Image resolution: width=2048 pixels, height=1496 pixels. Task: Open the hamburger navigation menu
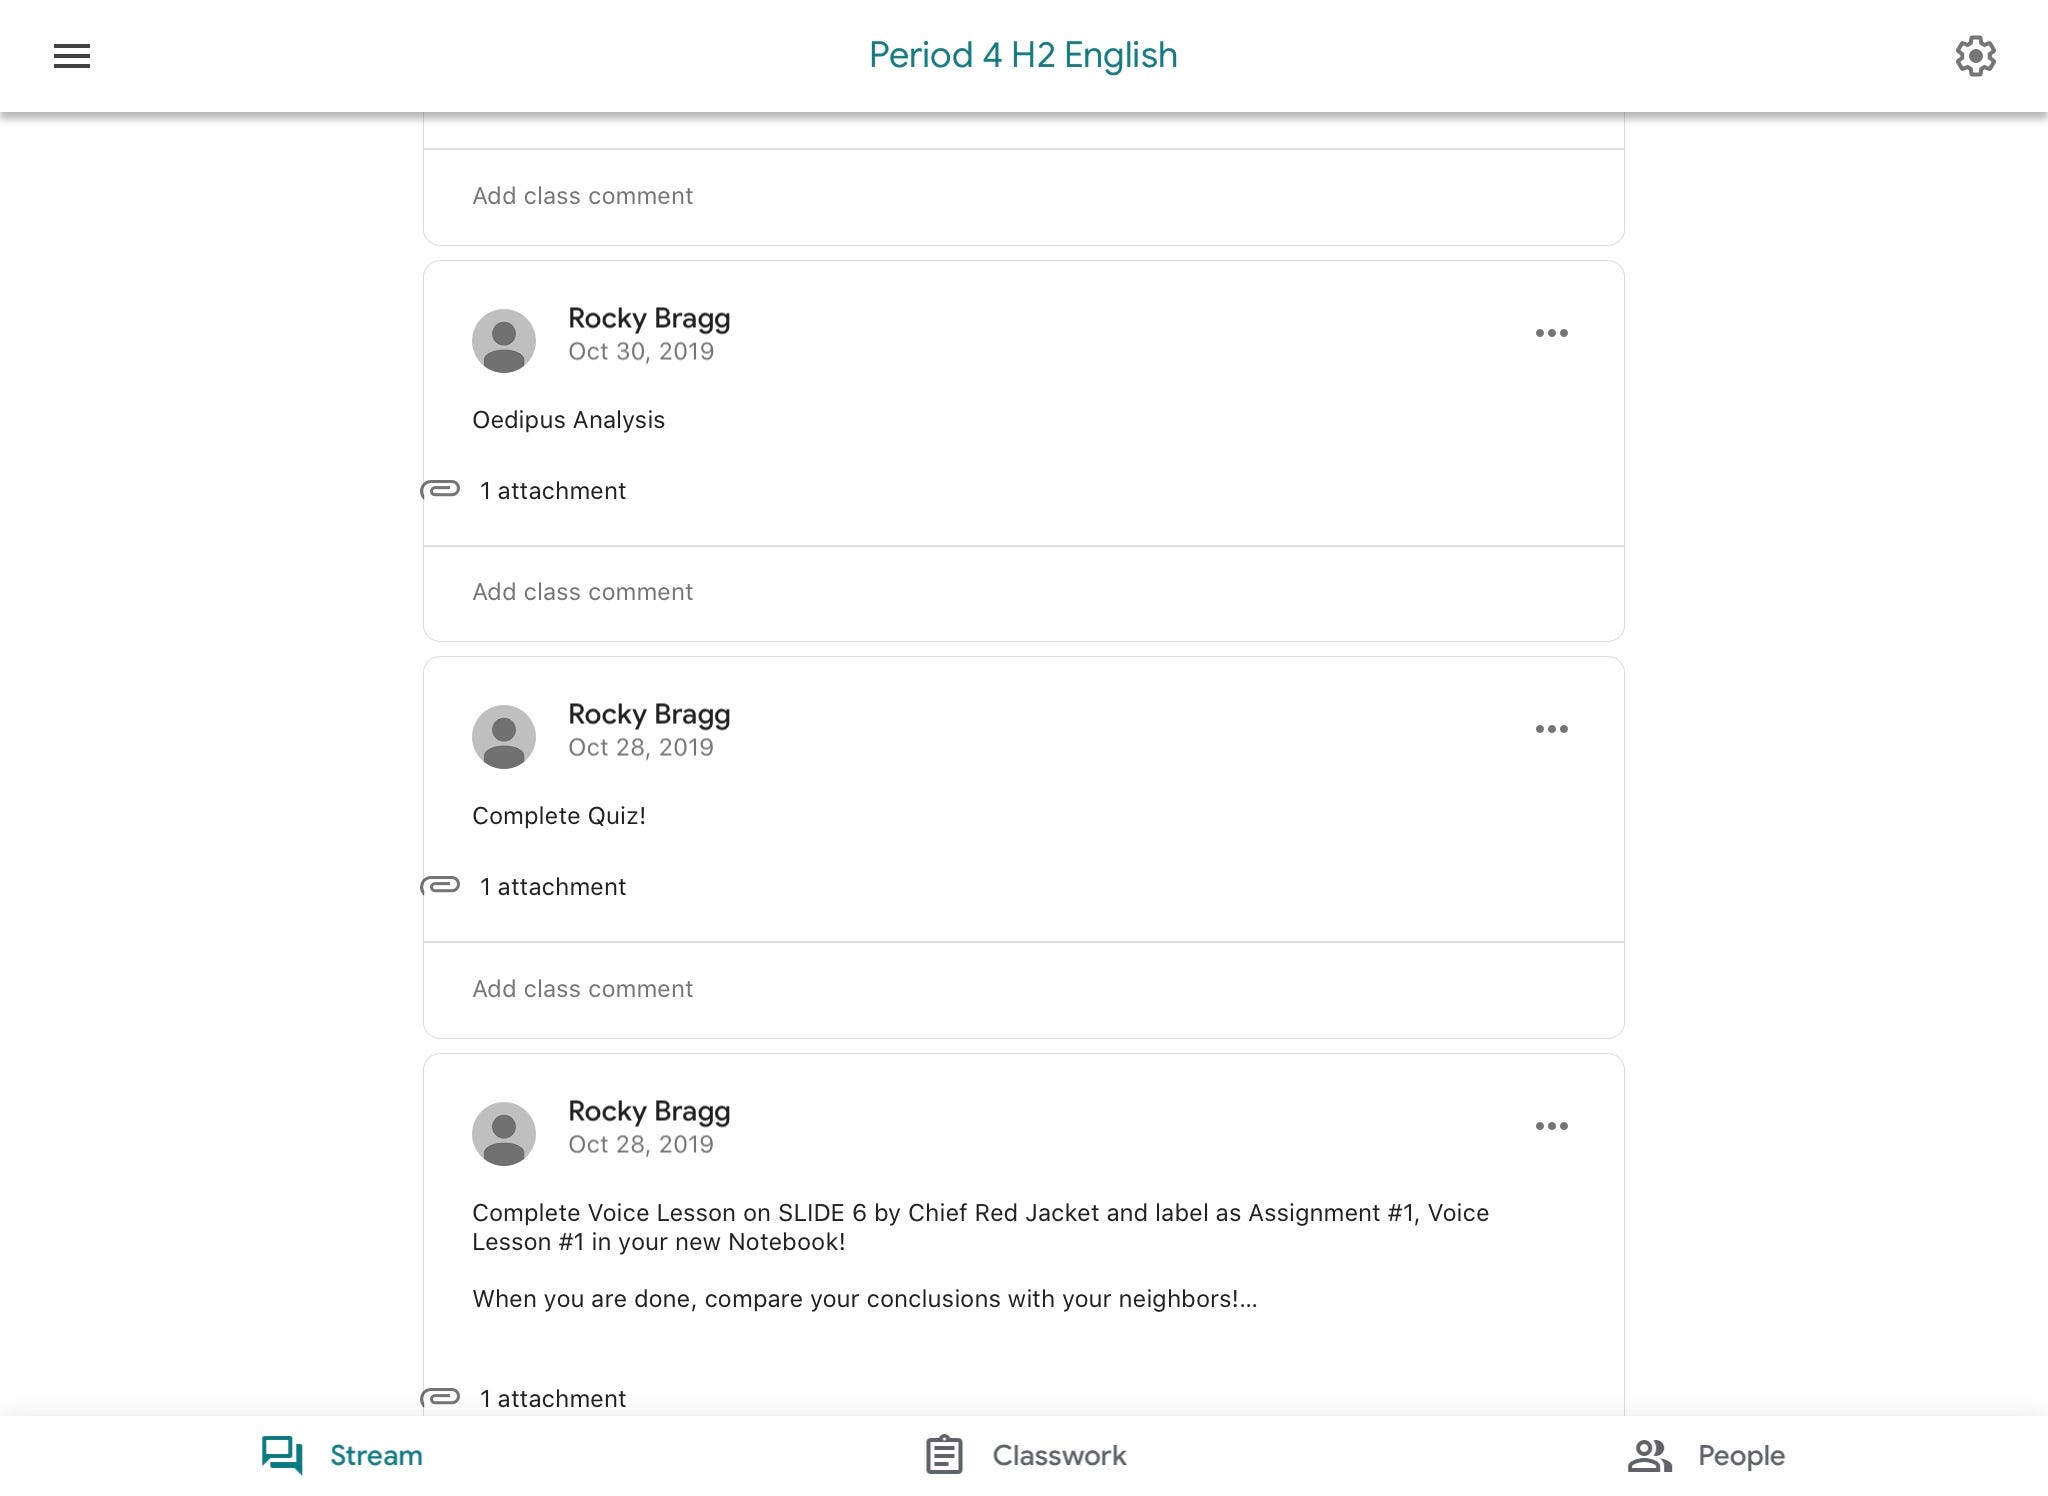(x=72, y=56)
